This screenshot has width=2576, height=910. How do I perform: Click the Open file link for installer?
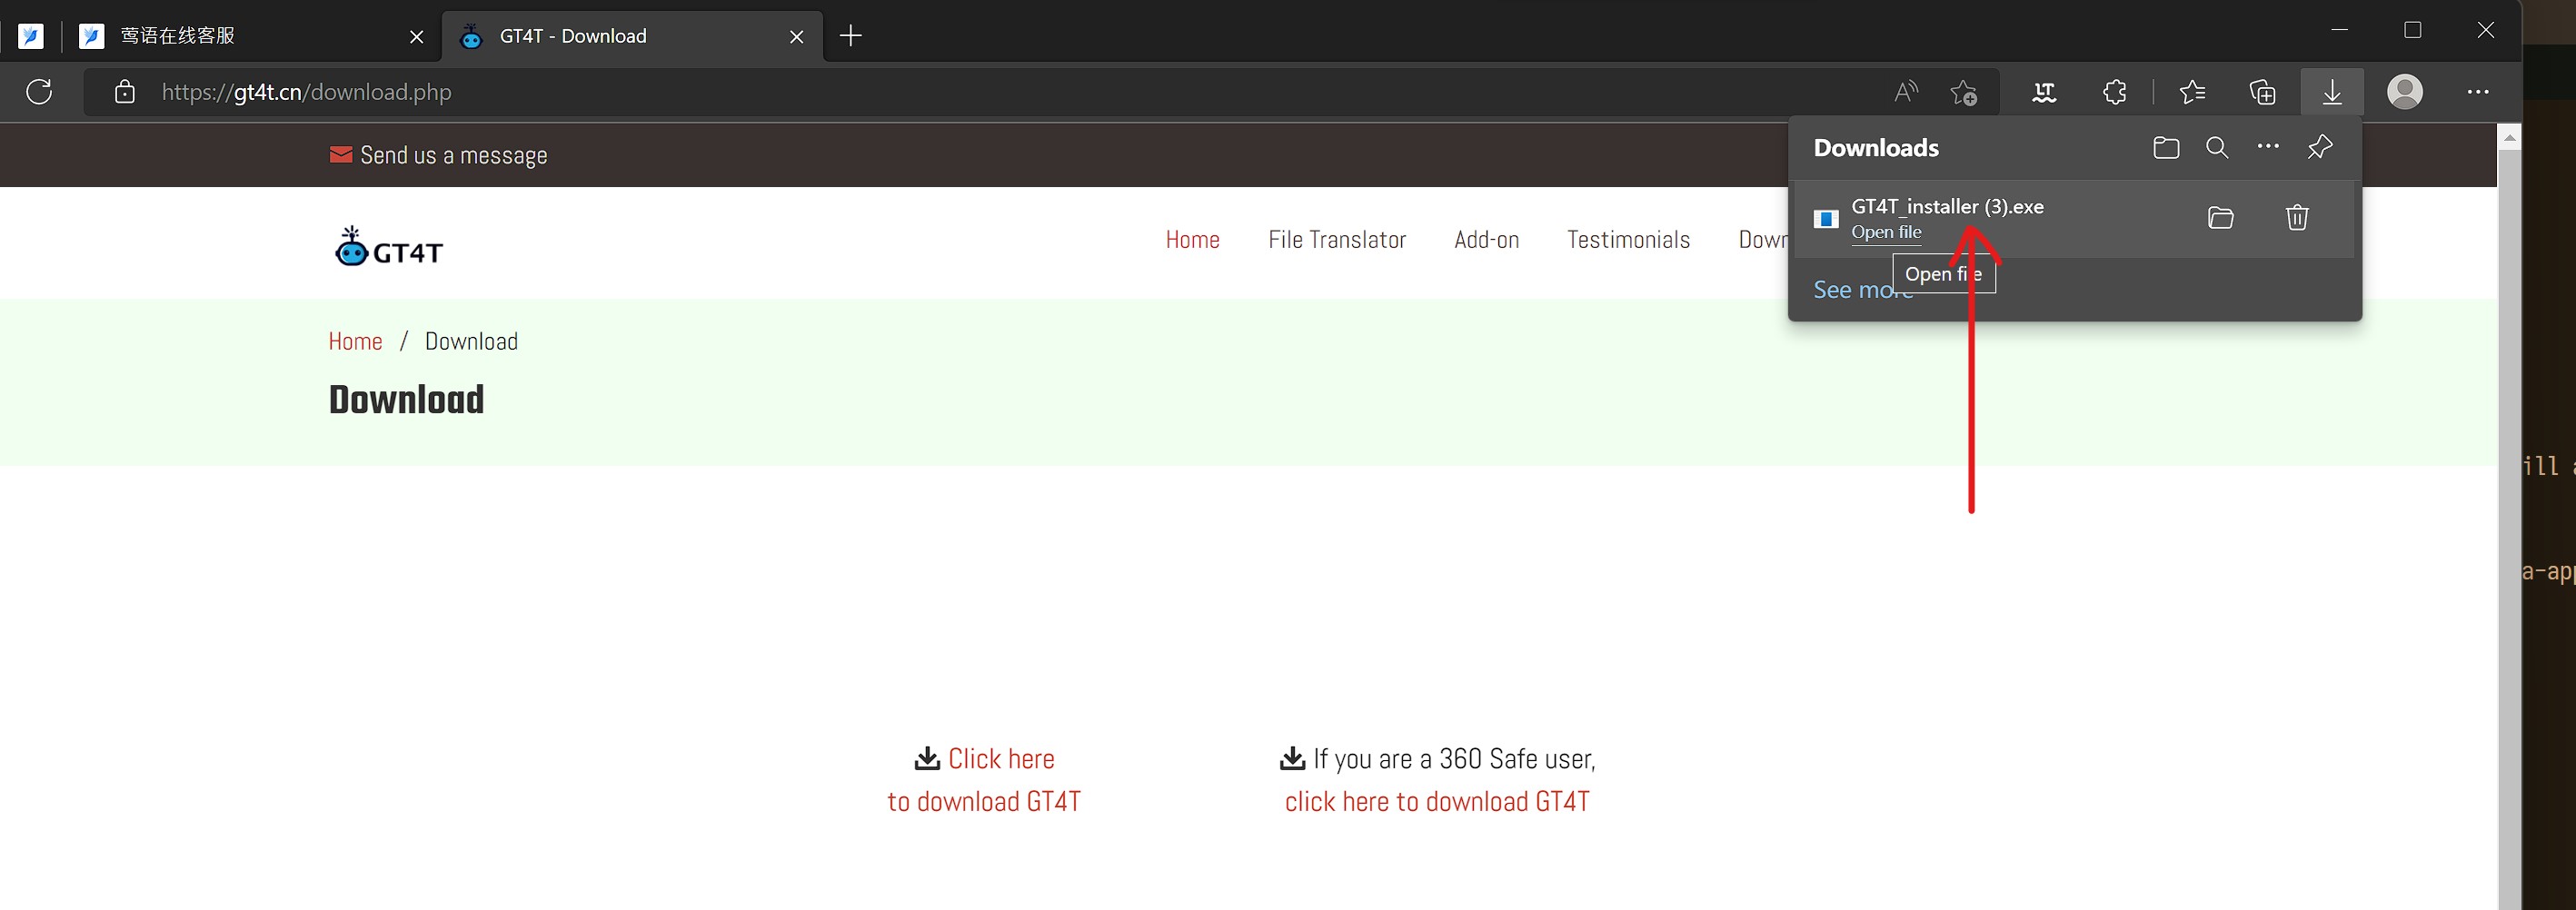[1885, 232]
